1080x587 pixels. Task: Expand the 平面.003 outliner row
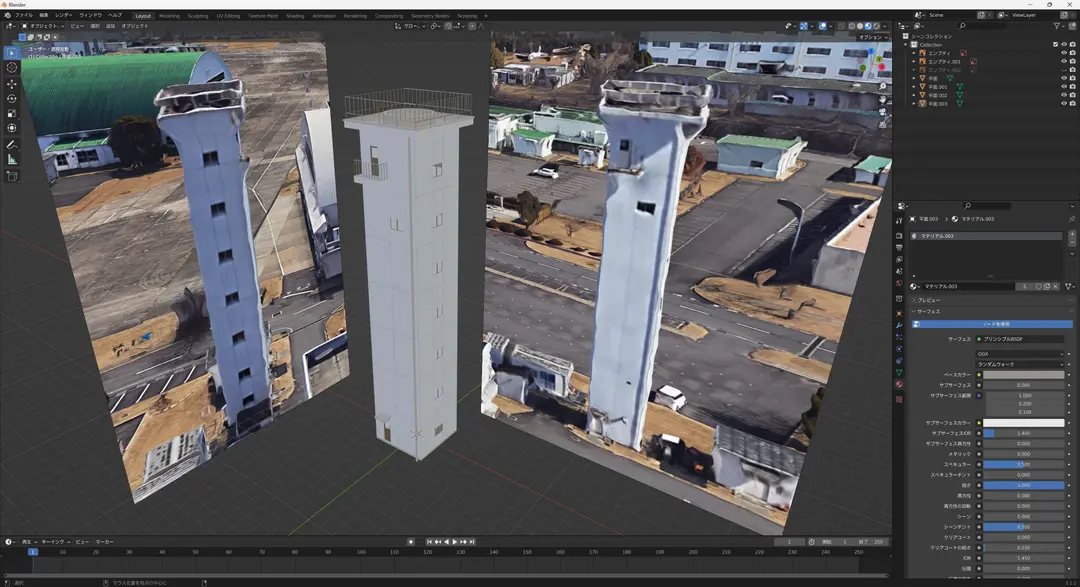pyautogui.click(x=914, y=103)
